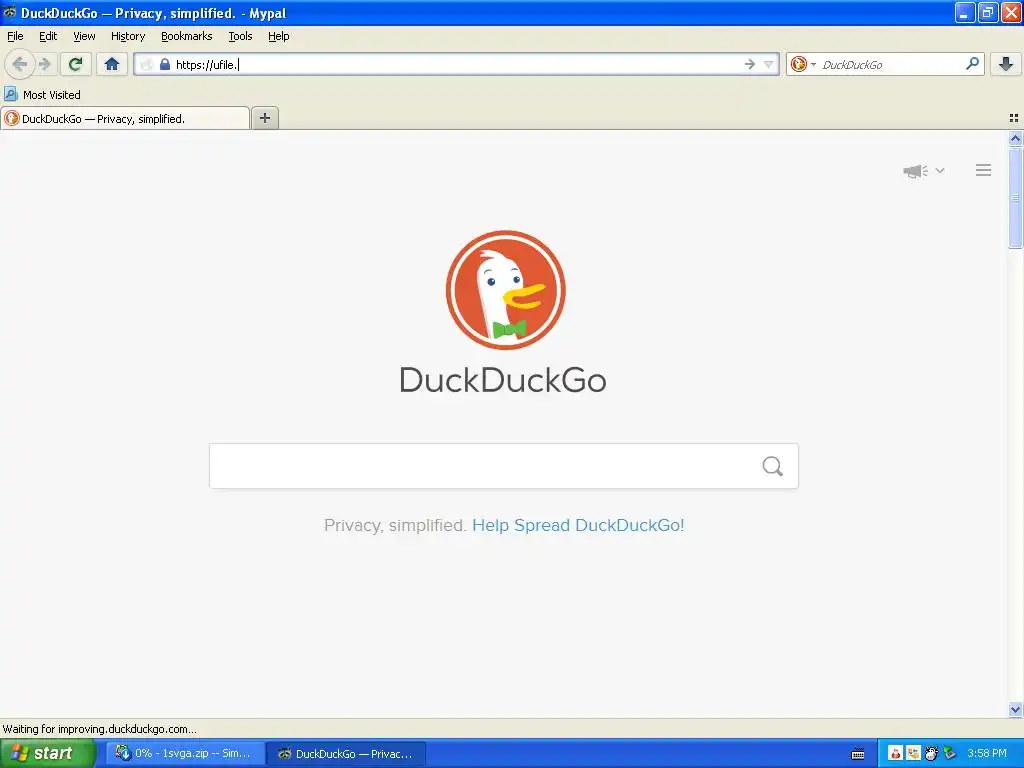1024x768 pixels.
Task: Click the vertical scrollbar thumb
Action: (1015, 197)
